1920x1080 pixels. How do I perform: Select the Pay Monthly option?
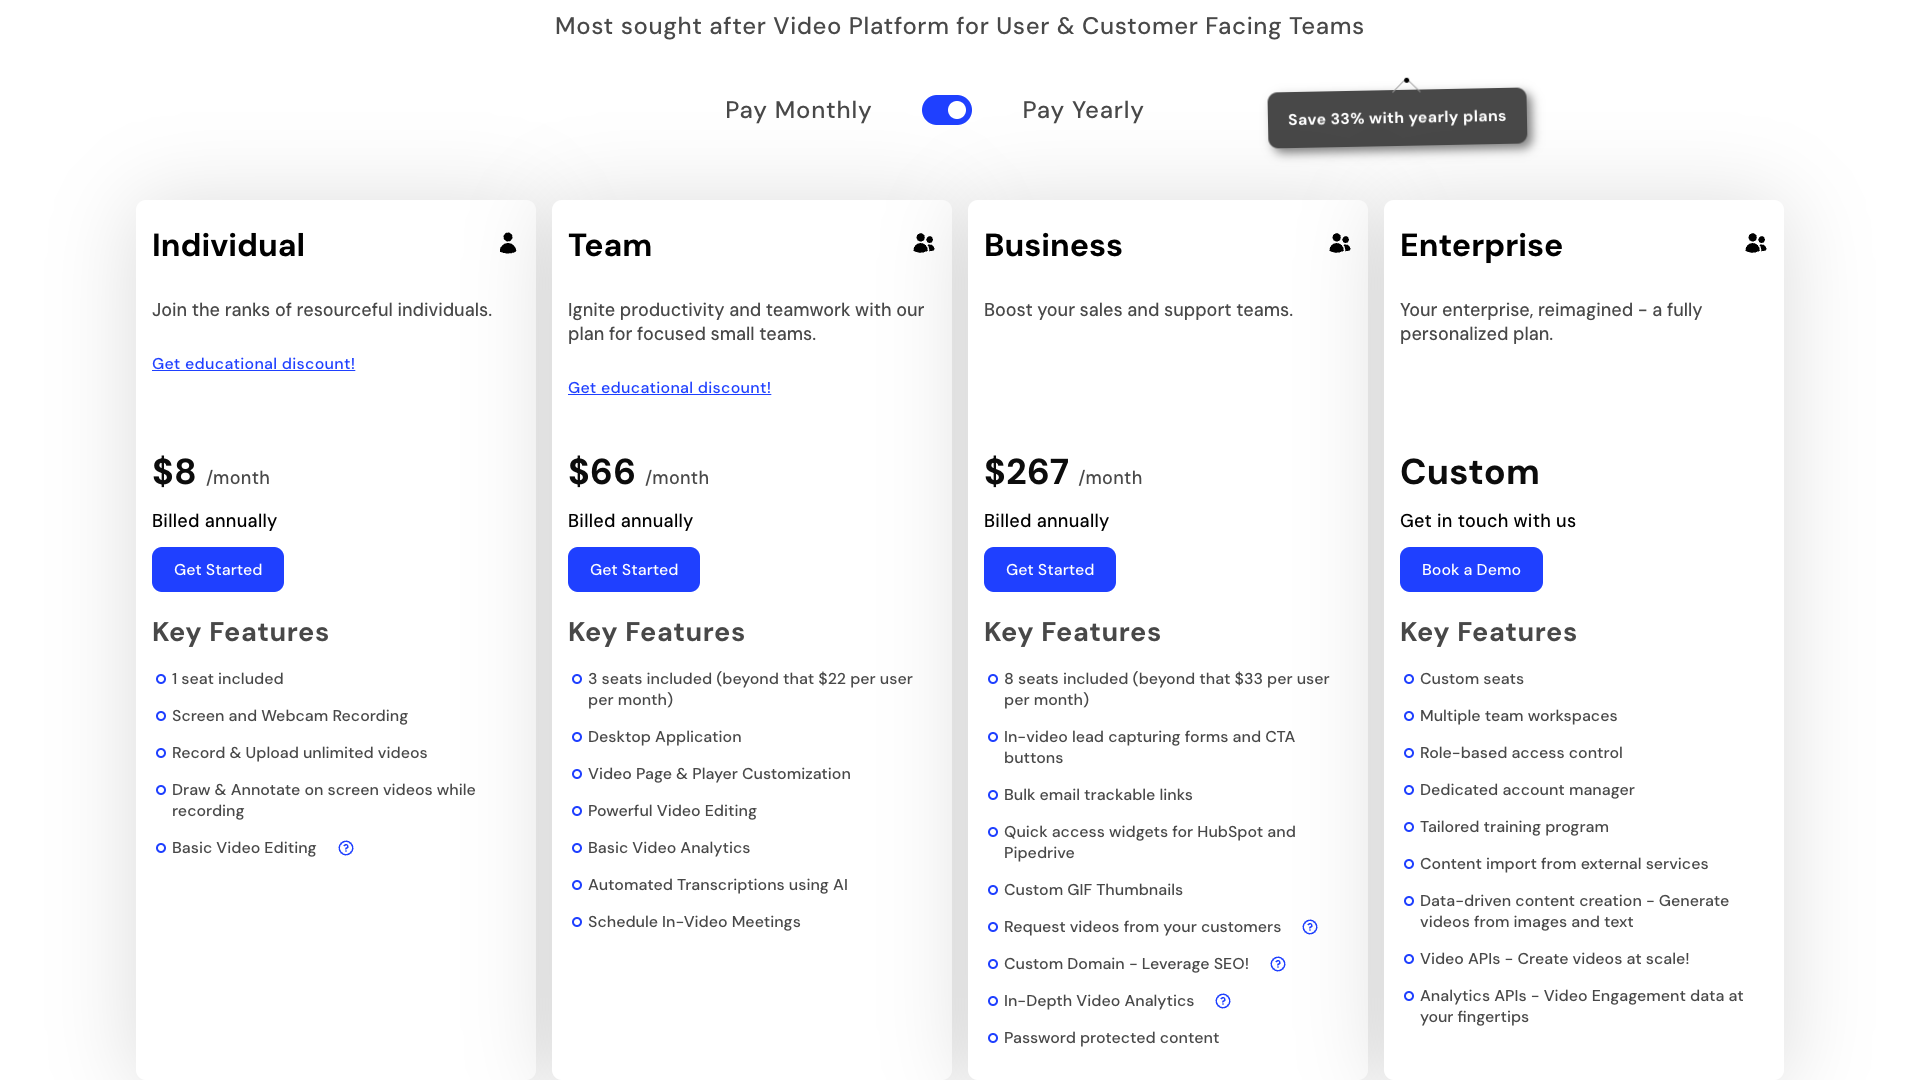pos(798,110)
